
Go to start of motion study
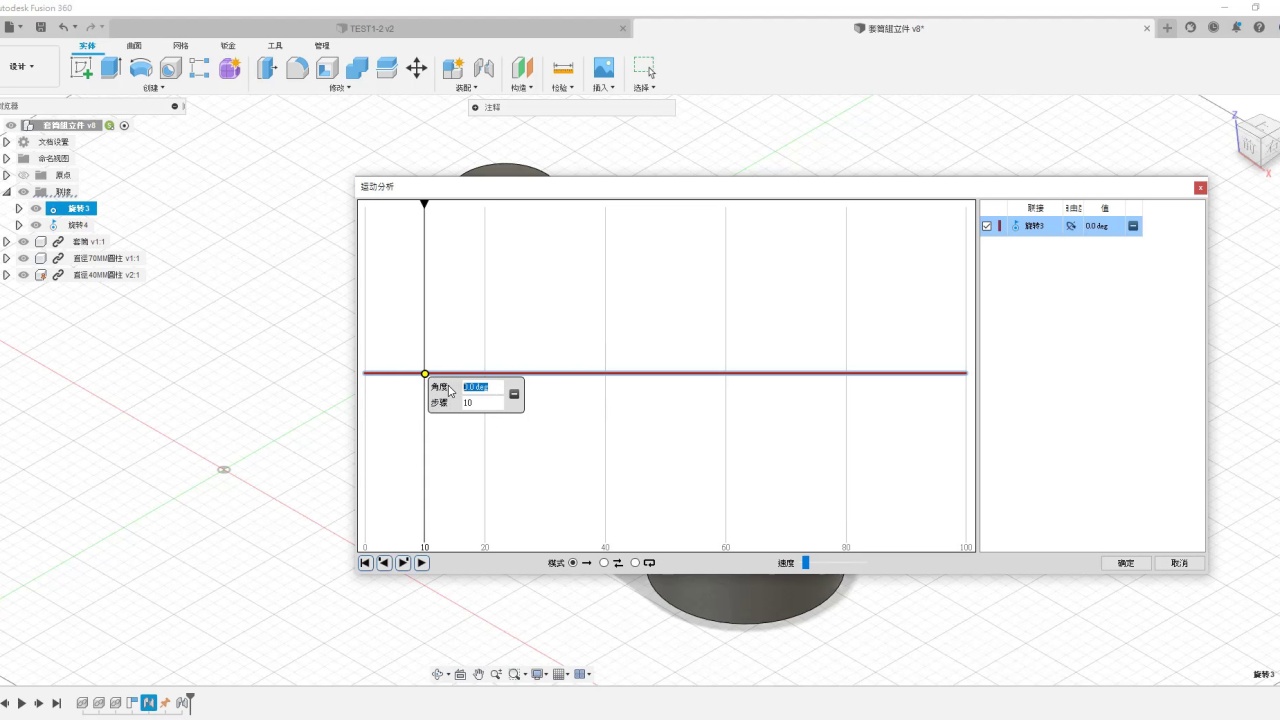tap(366, 563)
